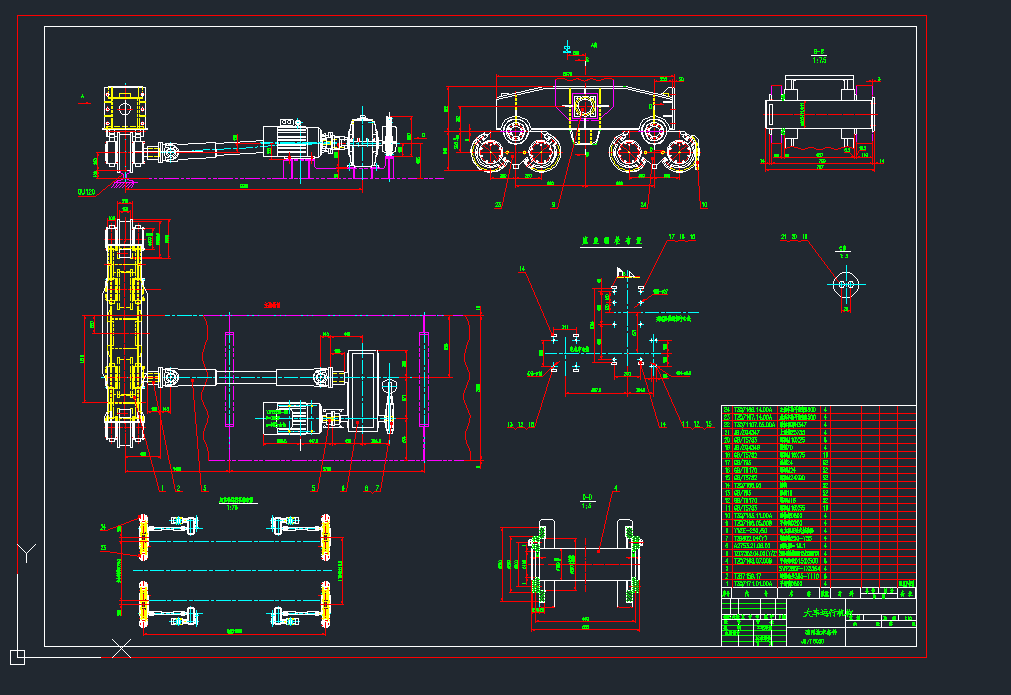
Task: Select the electric motor in side elevation
Action: [290, 138]
